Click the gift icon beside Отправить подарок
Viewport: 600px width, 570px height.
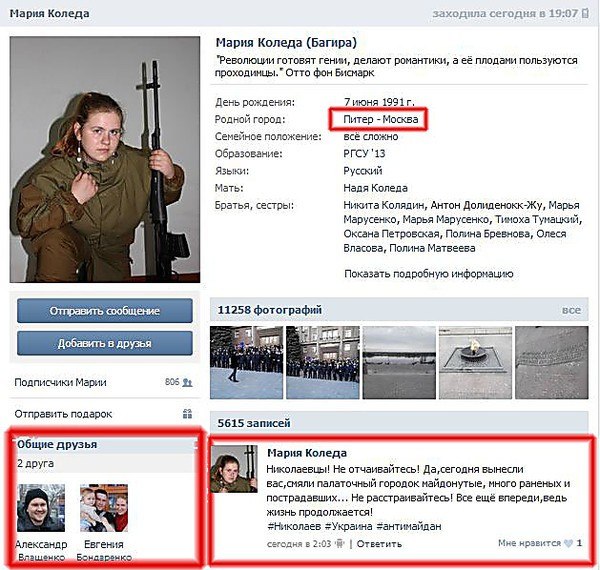tap(188, 414)
